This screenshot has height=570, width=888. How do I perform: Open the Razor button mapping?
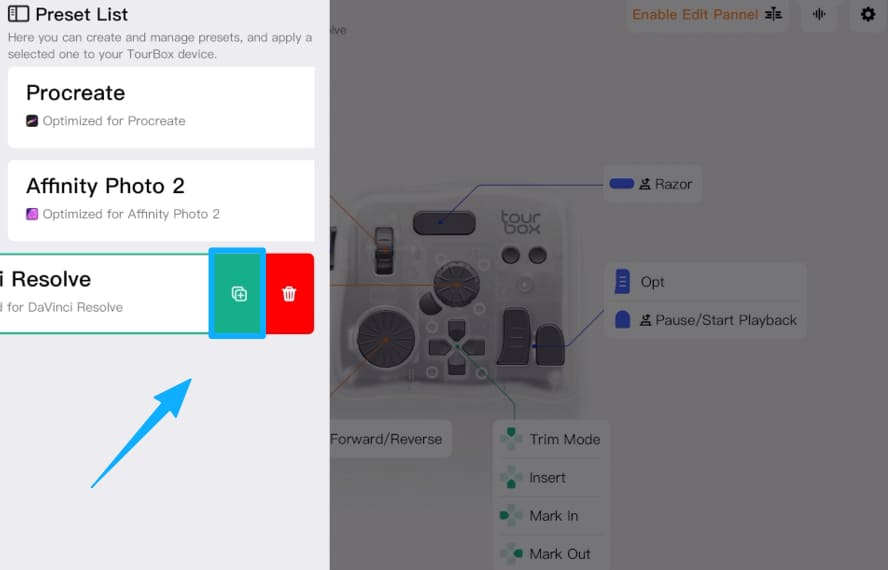652,184
